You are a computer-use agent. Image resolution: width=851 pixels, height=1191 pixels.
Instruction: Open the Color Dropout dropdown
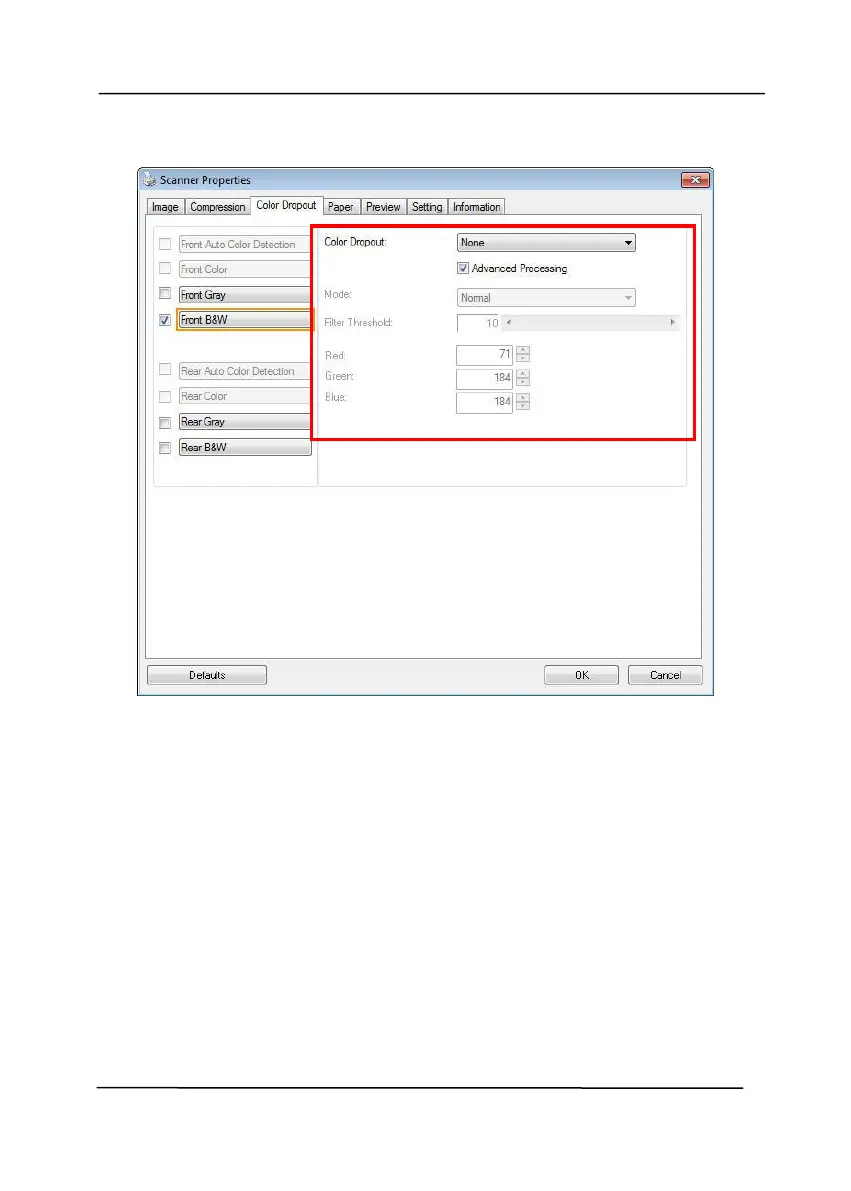click(x=546, y=242)
